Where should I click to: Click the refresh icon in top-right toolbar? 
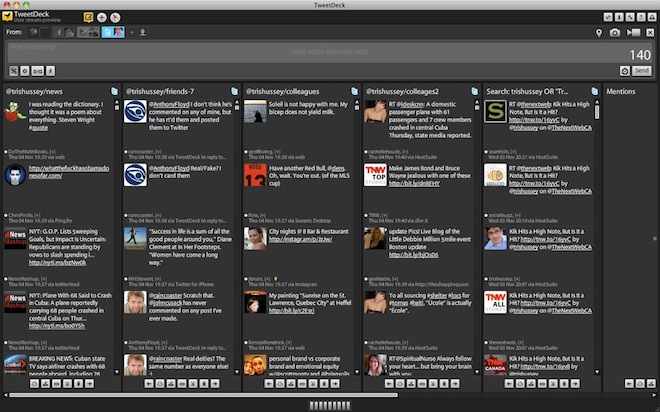608,17
